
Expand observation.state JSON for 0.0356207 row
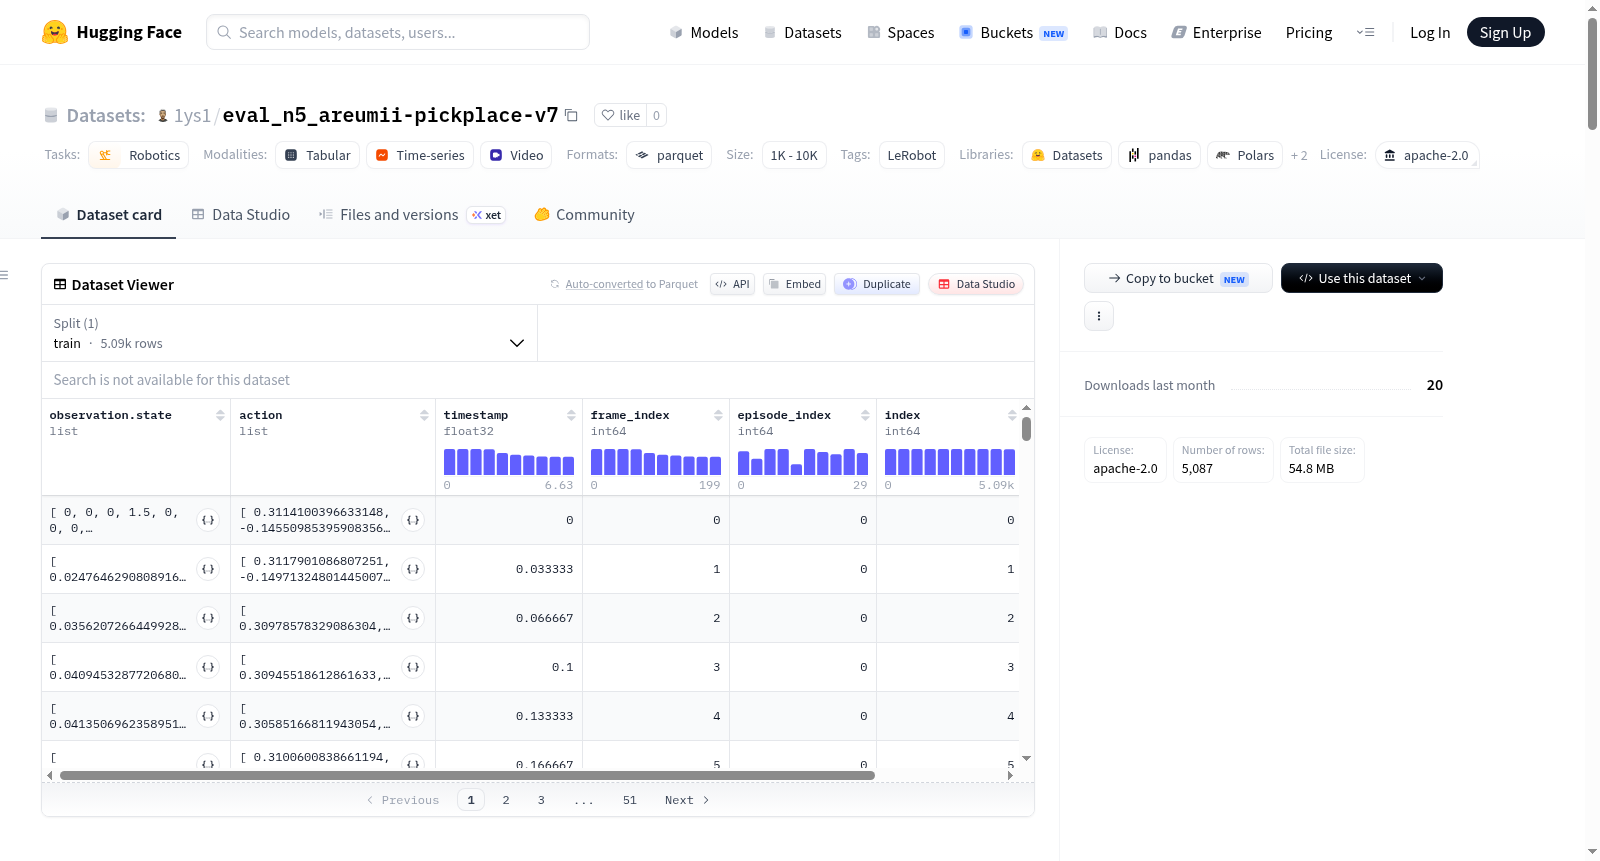click(208, 618)
